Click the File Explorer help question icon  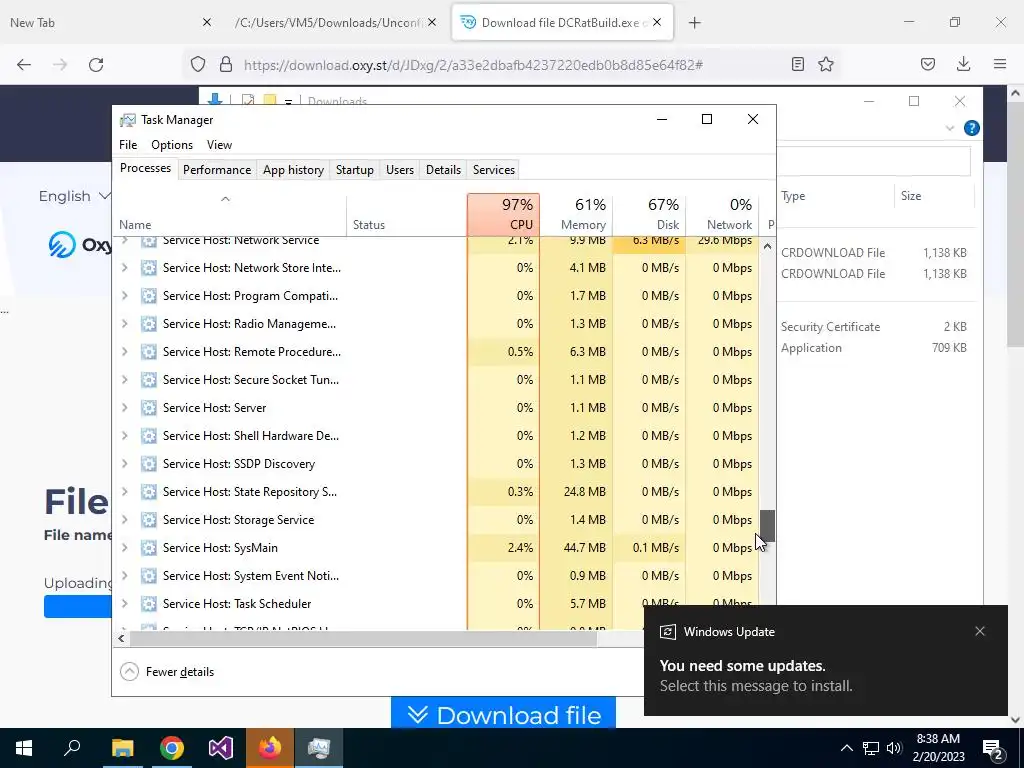(x=972, y=128)
